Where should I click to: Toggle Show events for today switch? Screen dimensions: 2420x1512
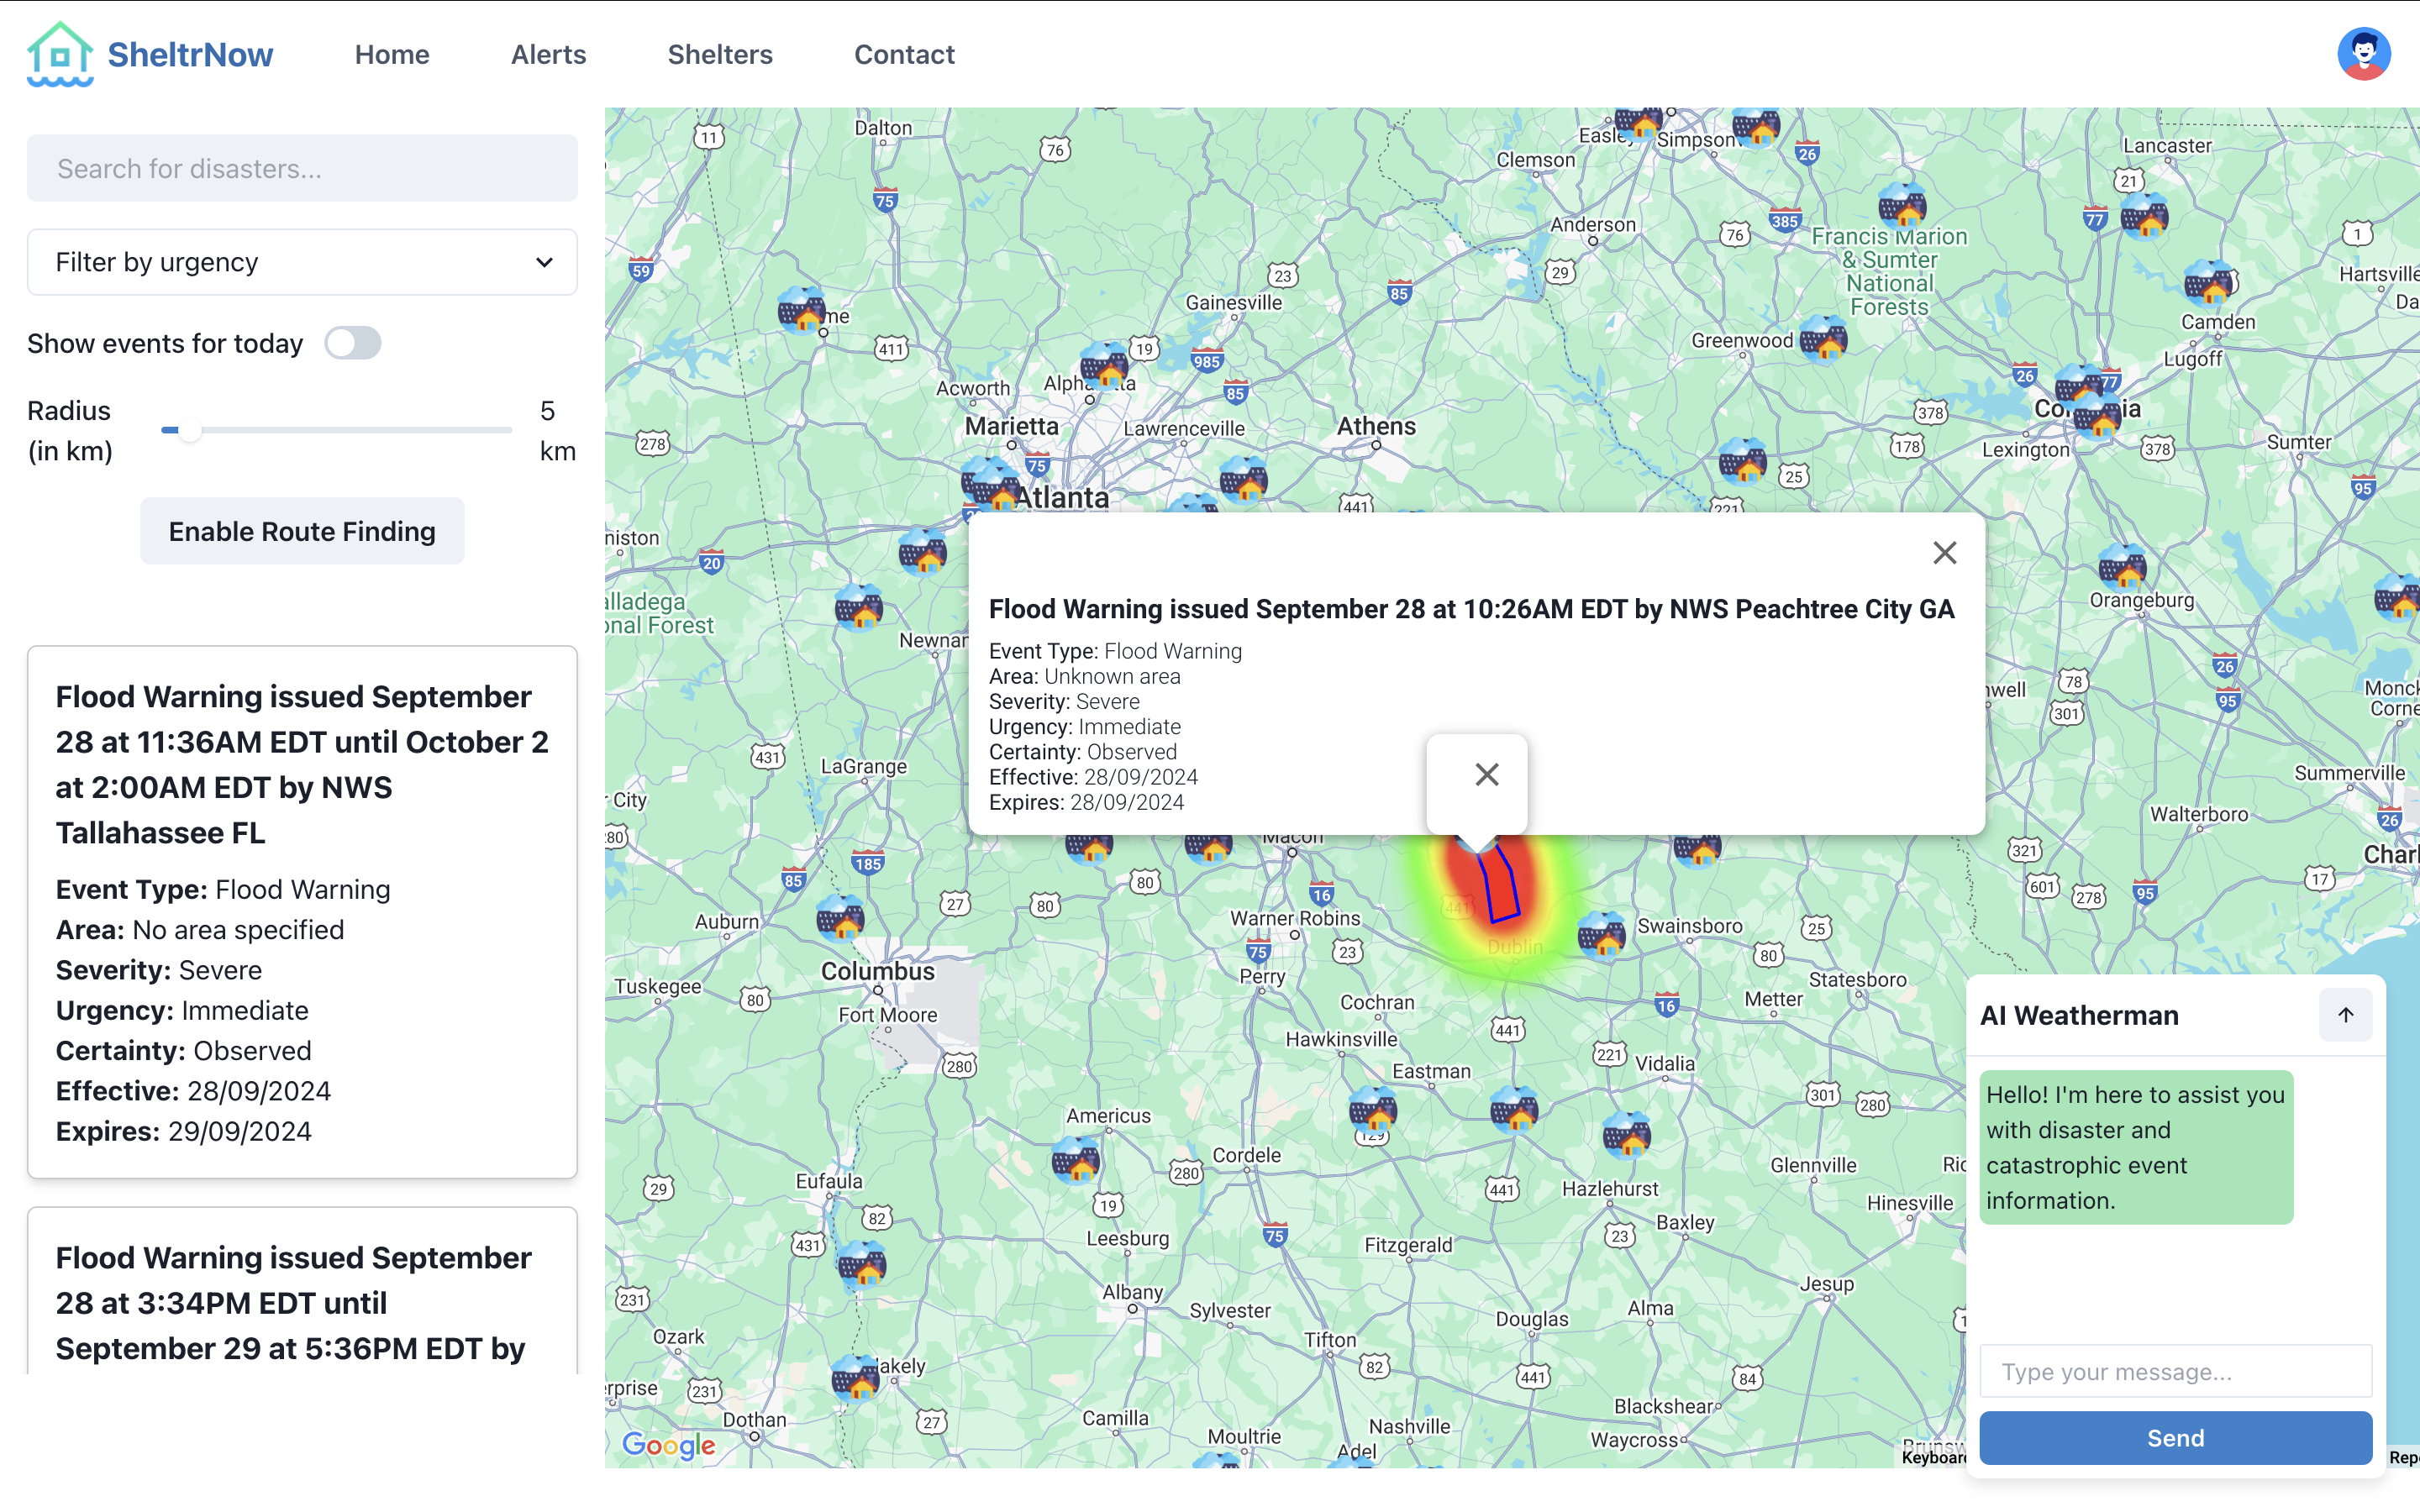coord(353,343)
